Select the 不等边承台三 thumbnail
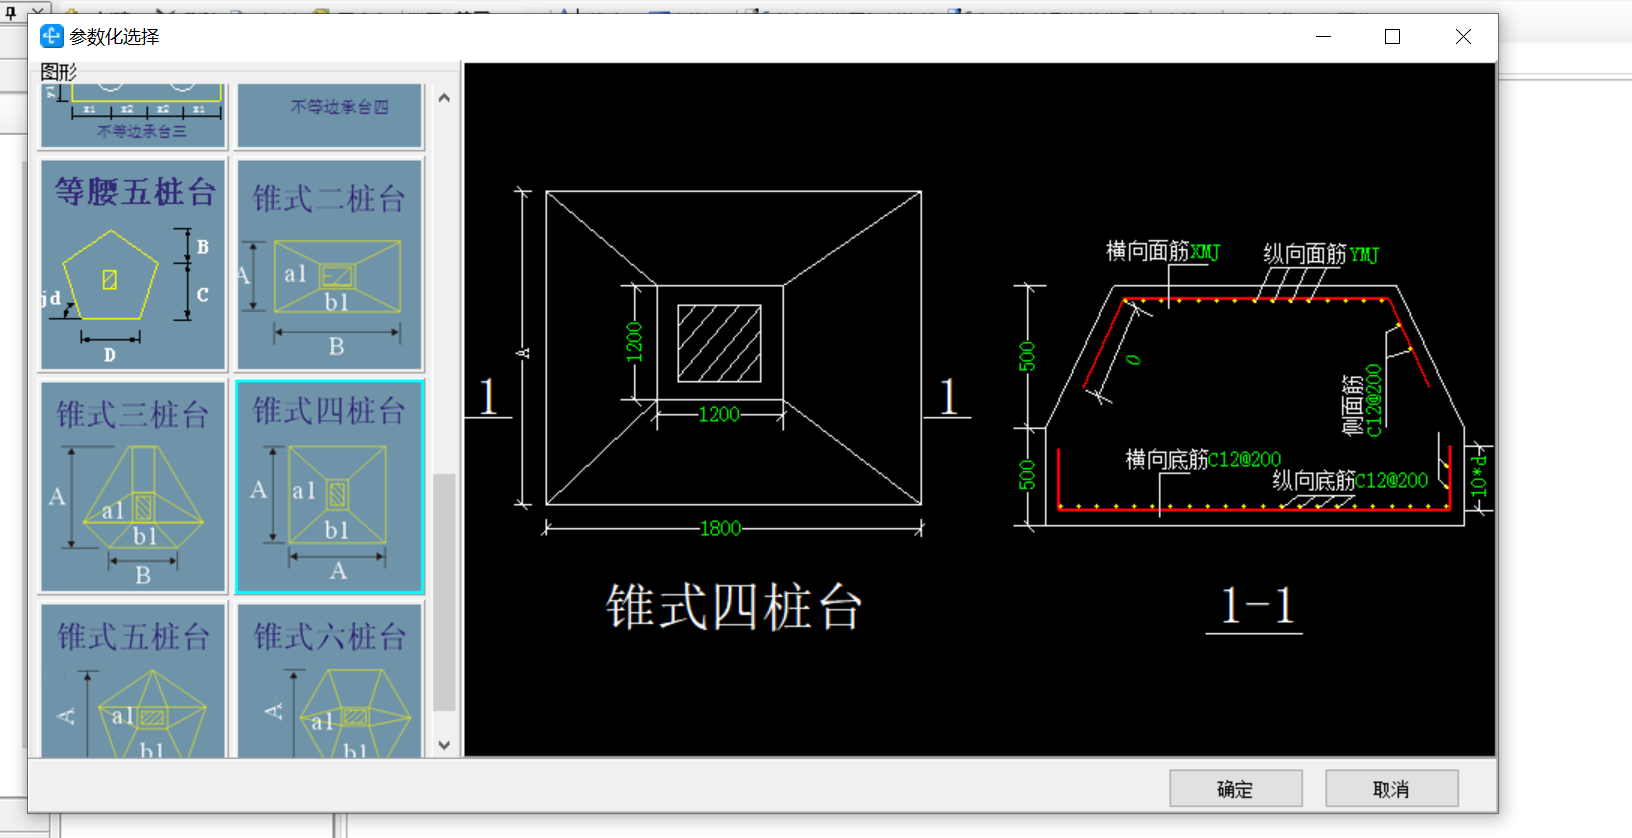Screen dimensions: 1632x838 [x=133, y=115]
